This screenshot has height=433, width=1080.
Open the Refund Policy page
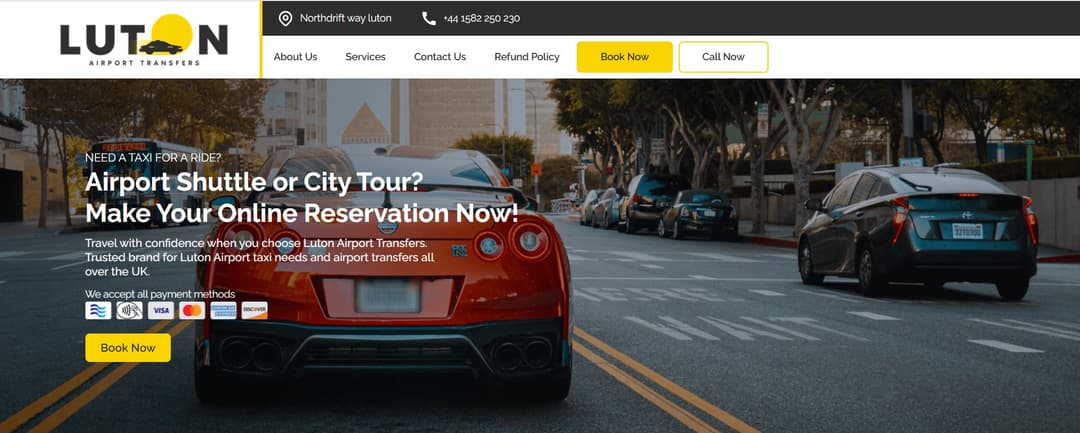click(527, 57)
